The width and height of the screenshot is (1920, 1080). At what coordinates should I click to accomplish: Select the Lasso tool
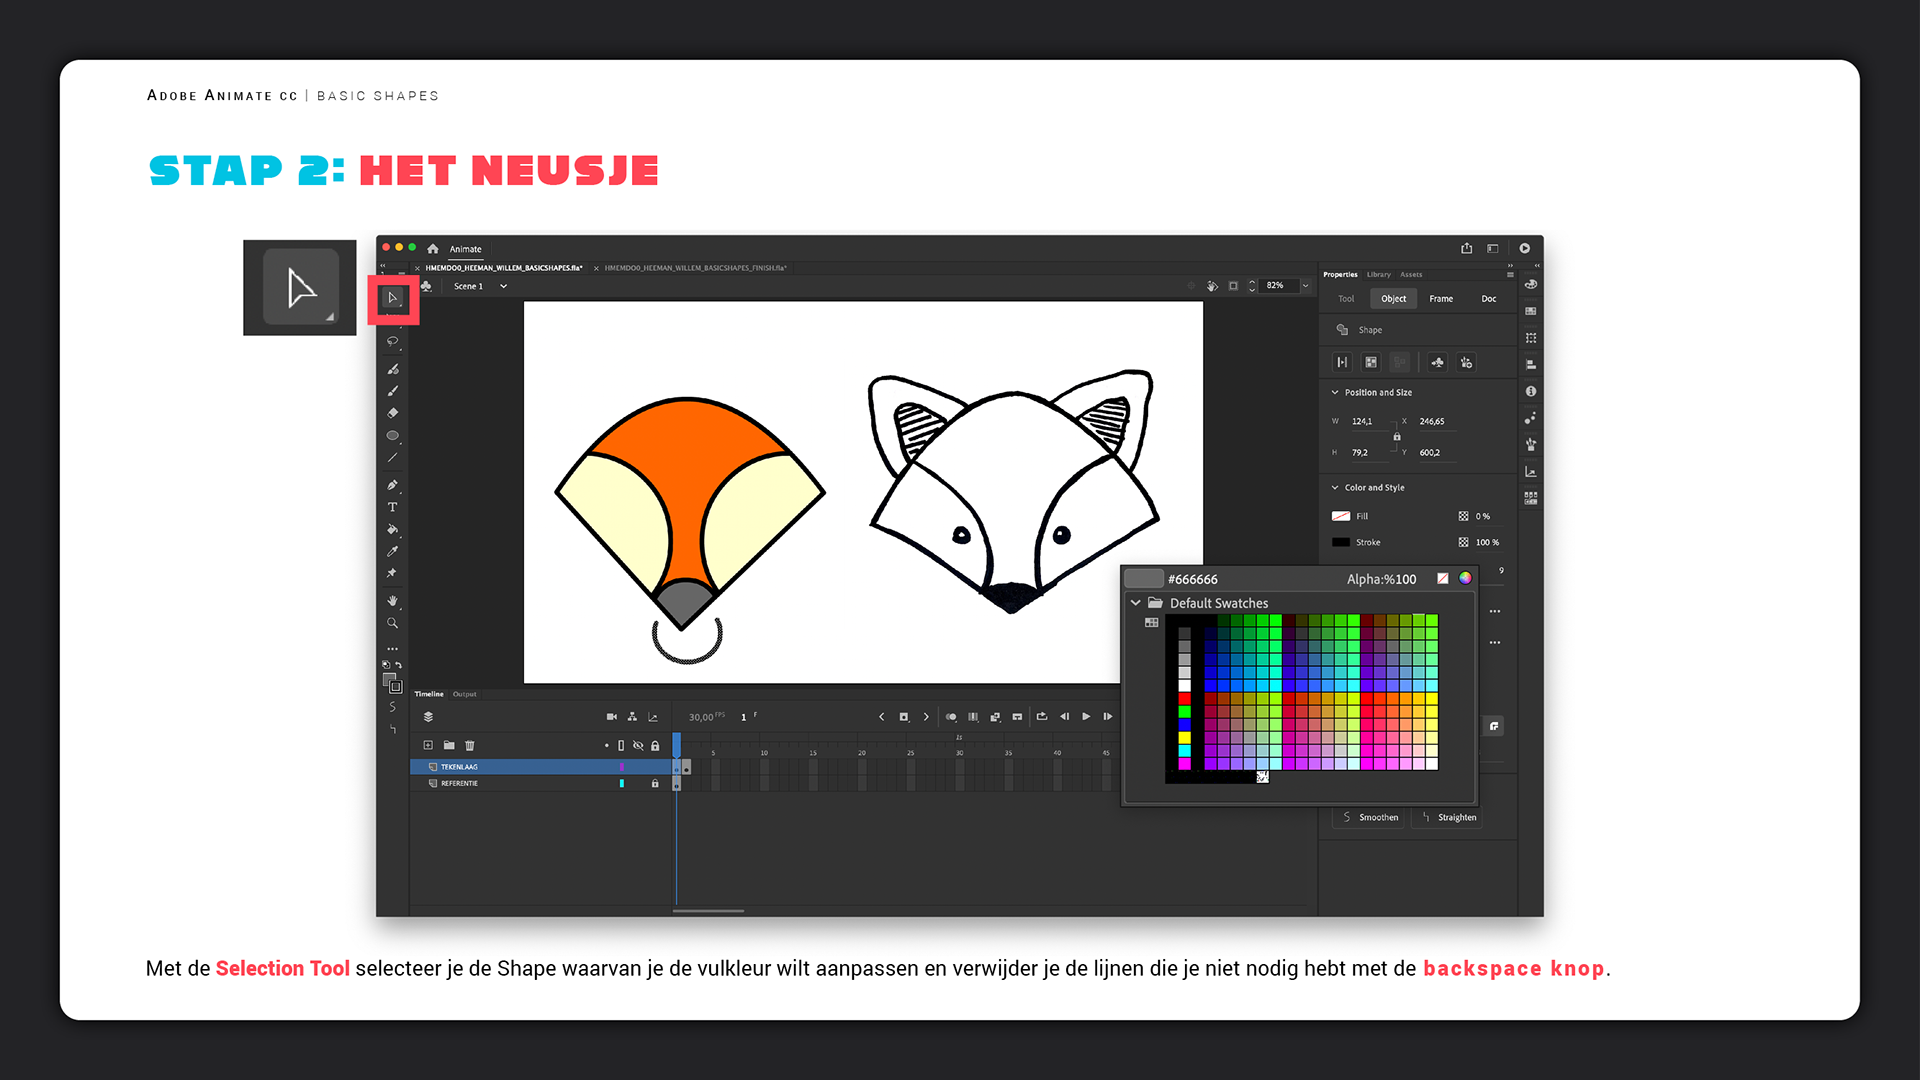click(392, 342)
